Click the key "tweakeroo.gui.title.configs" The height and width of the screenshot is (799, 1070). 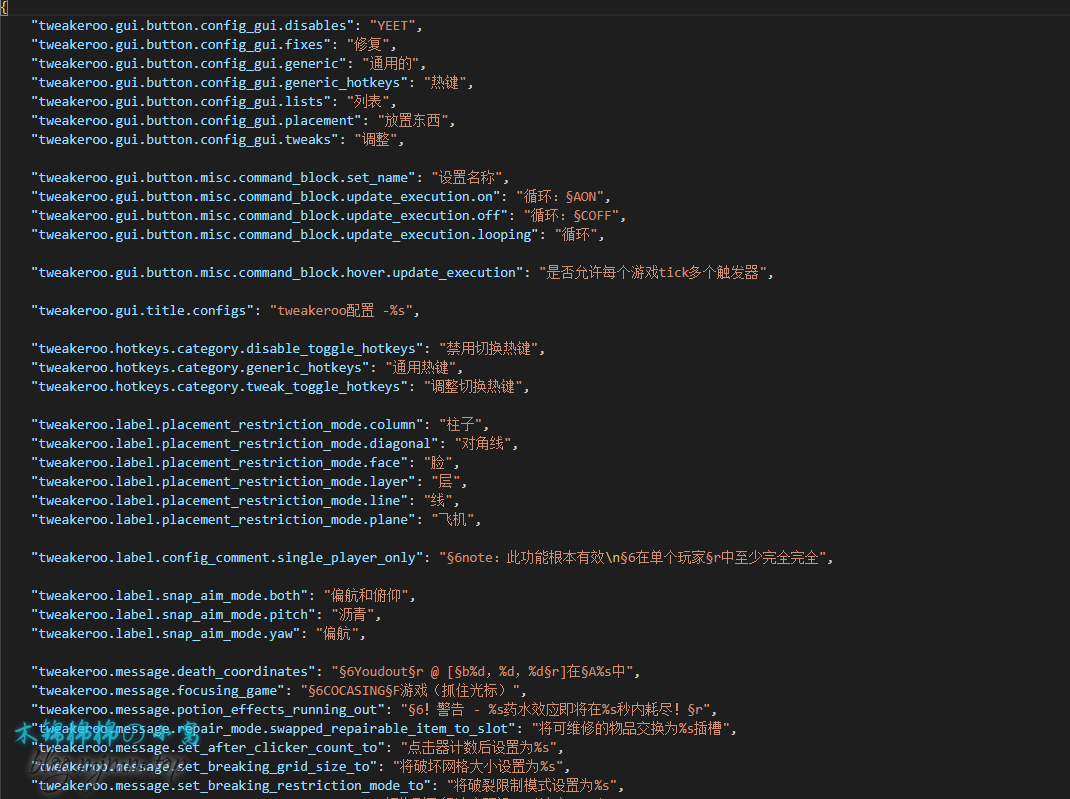point(142,311)
